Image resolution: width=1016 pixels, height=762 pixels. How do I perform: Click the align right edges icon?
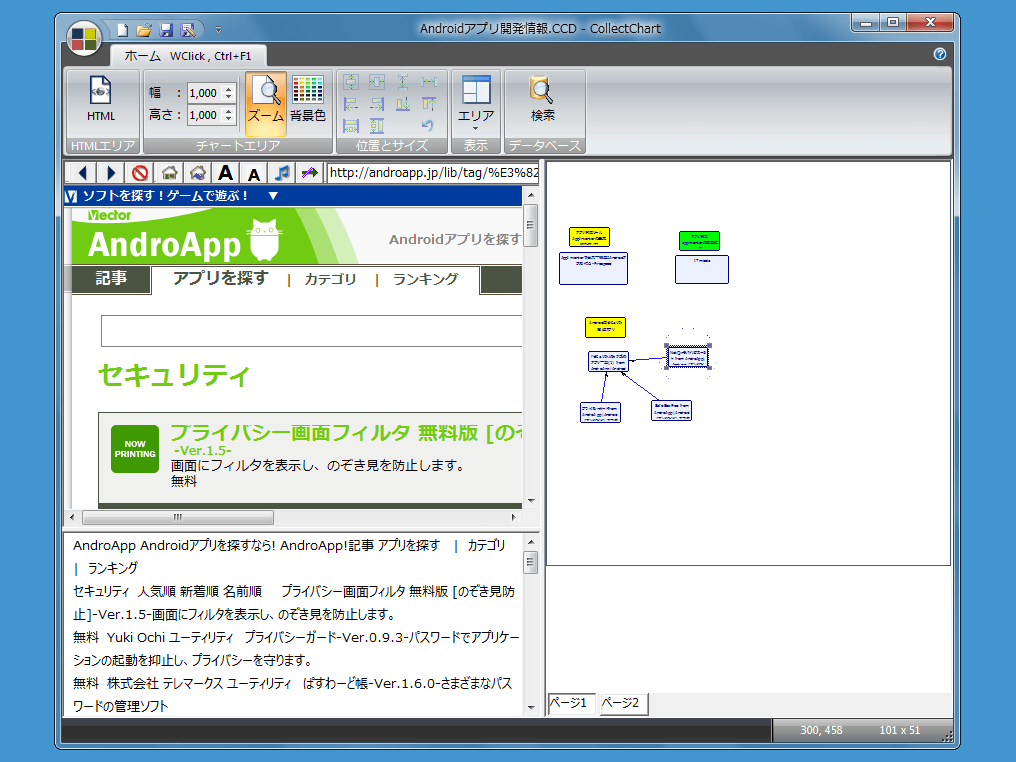376,104
